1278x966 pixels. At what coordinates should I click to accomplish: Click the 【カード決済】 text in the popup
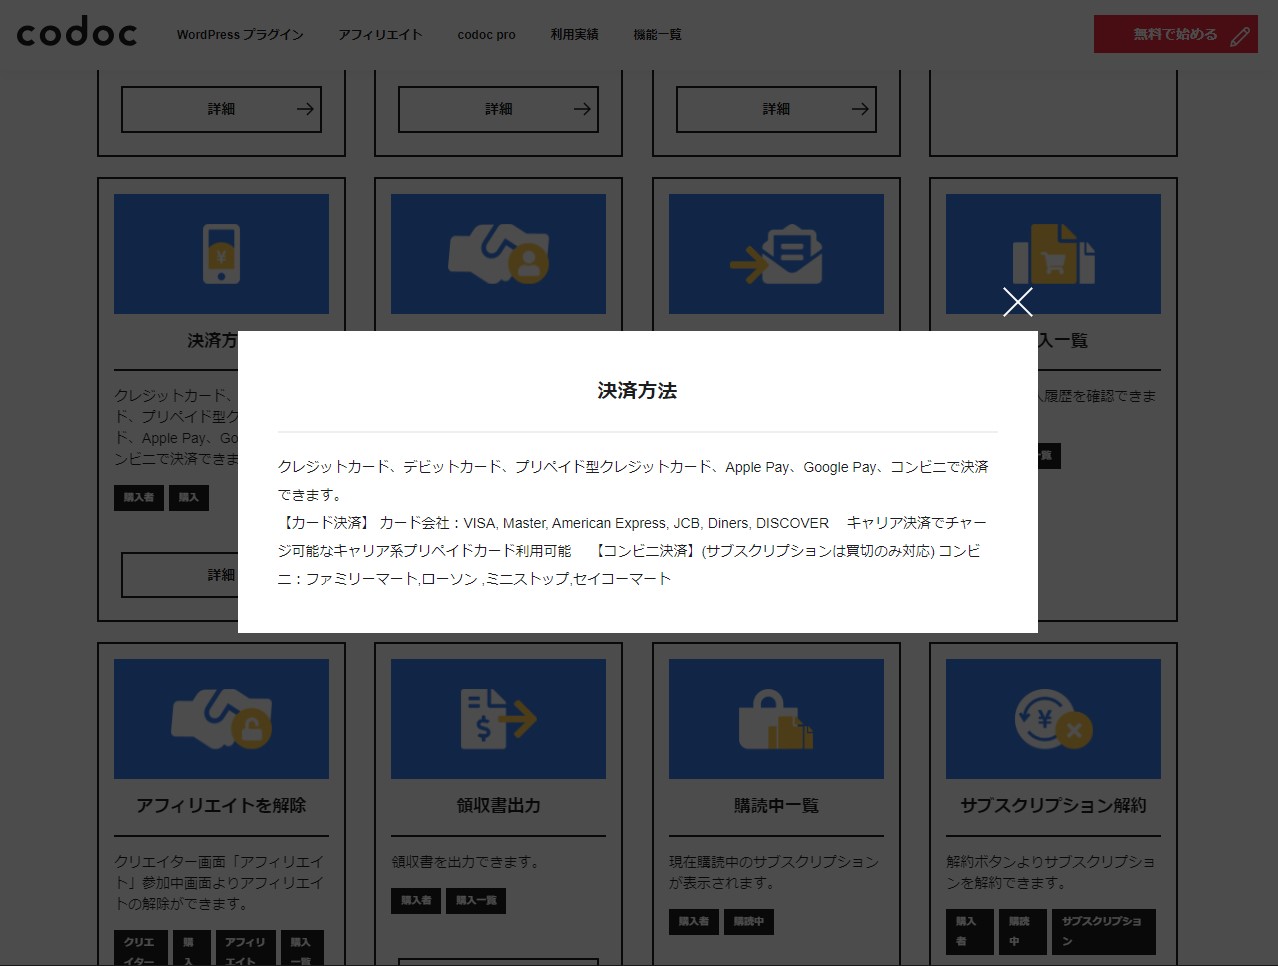click(325, 523)
